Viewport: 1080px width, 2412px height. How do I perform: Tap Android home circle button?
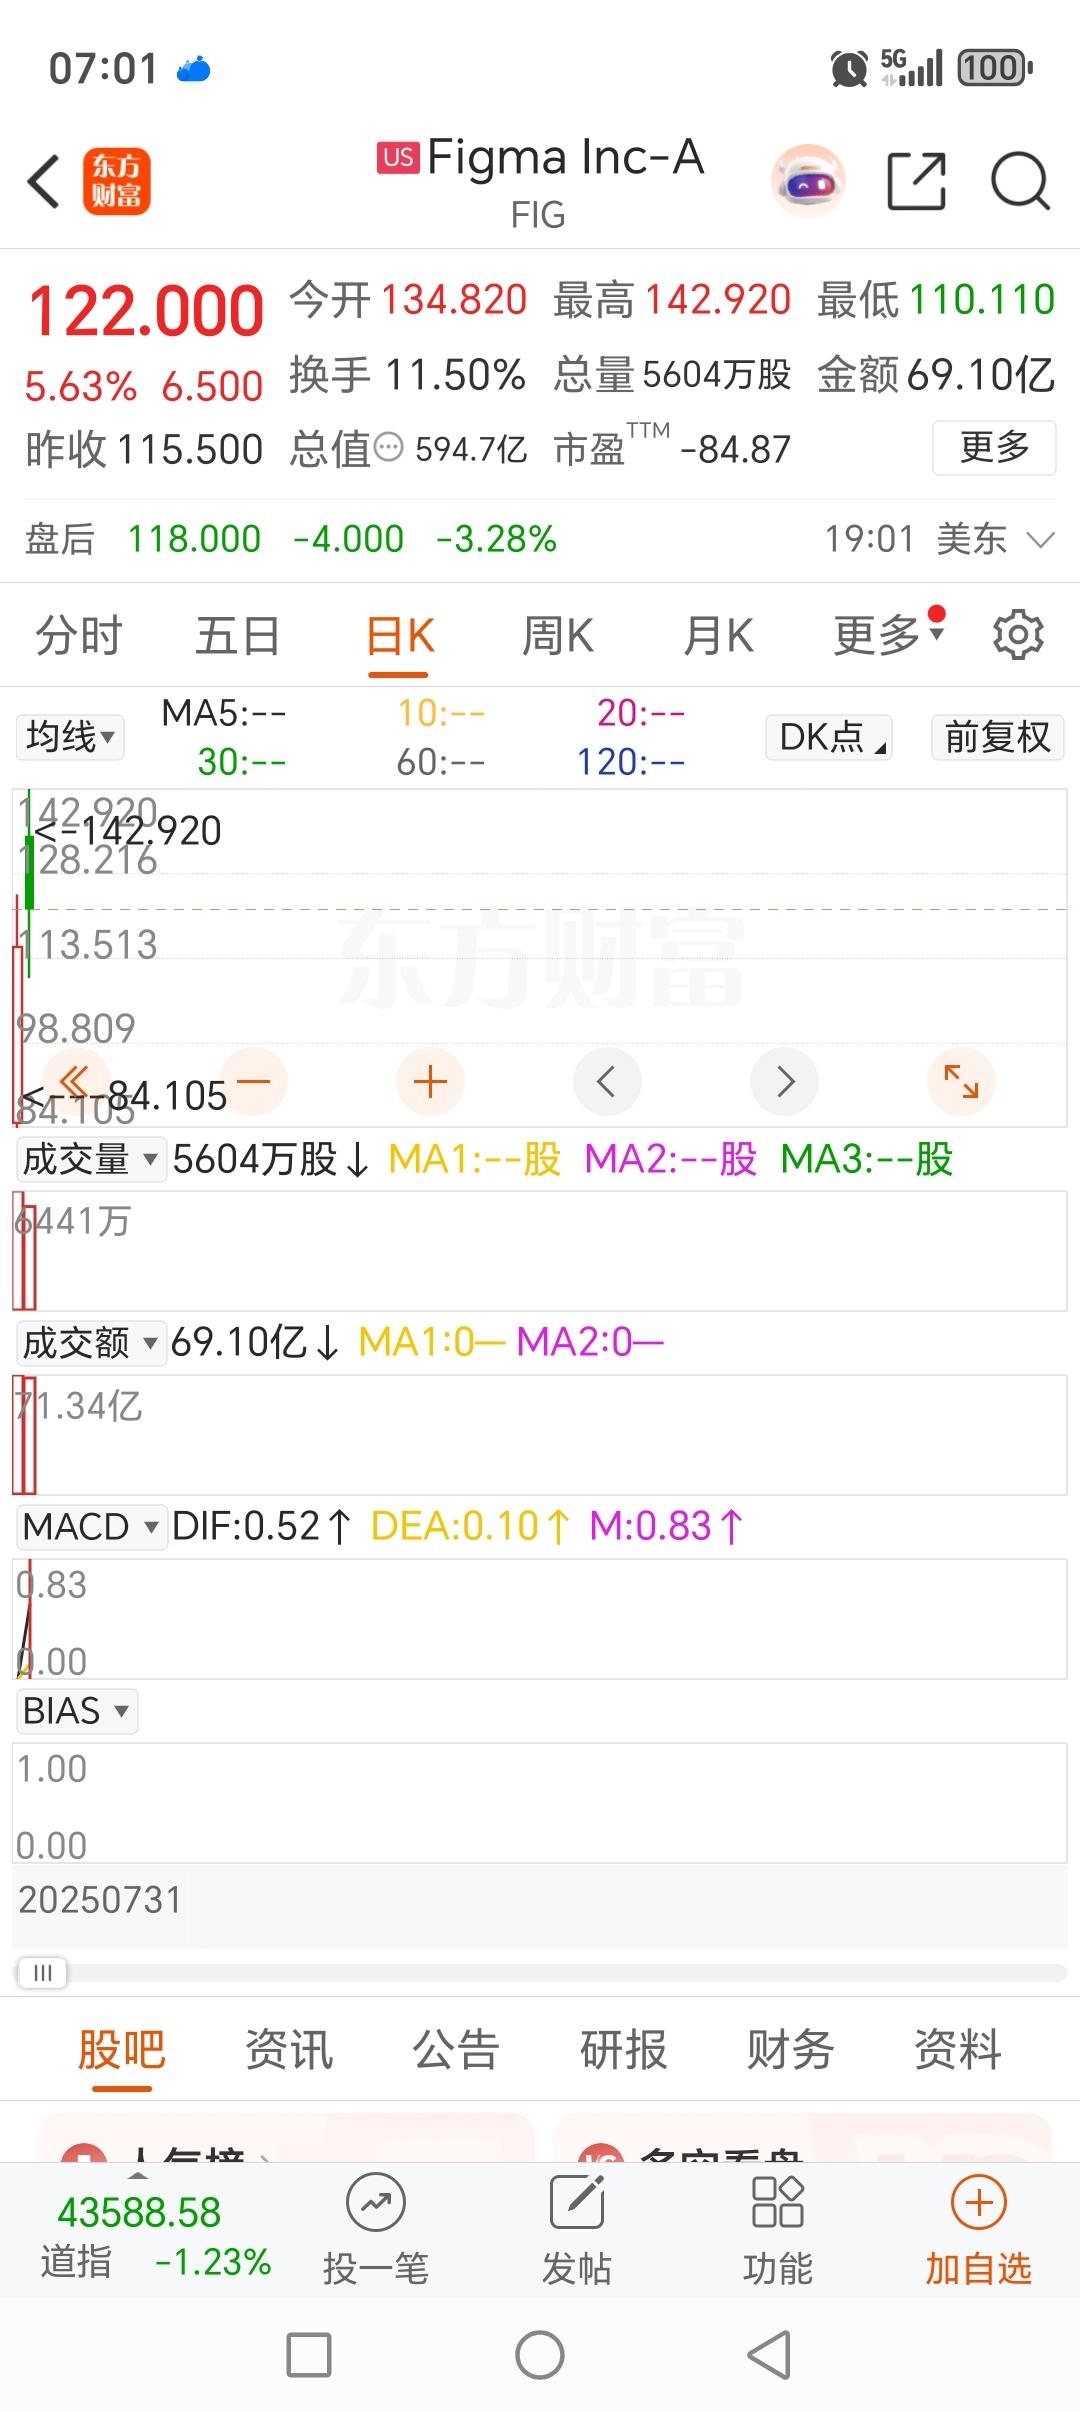pyautogui.click(x=540, y=2355)
